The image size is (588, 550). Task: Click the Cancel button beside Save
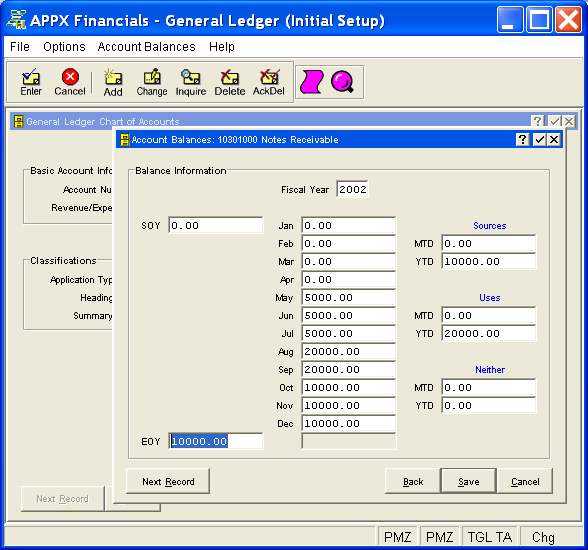(x=525, y=481)
